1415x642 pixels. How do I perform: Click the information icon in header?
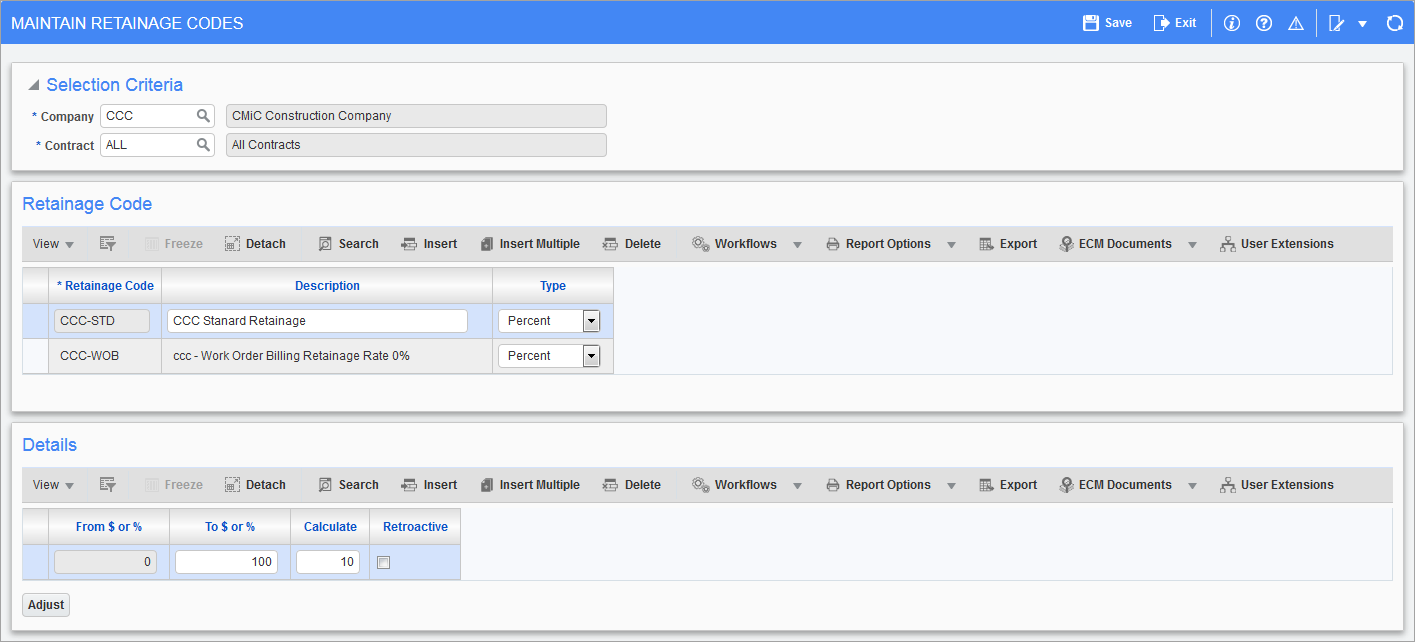(1232, 23)
